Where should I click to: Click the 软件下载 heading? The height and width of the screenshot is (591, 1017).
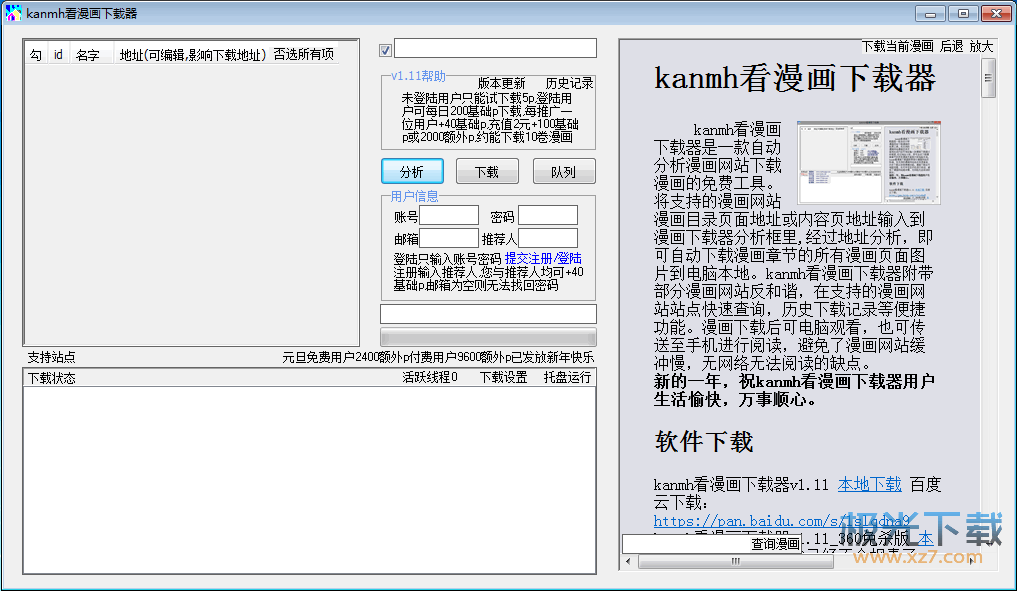click(x=704, y=442)
